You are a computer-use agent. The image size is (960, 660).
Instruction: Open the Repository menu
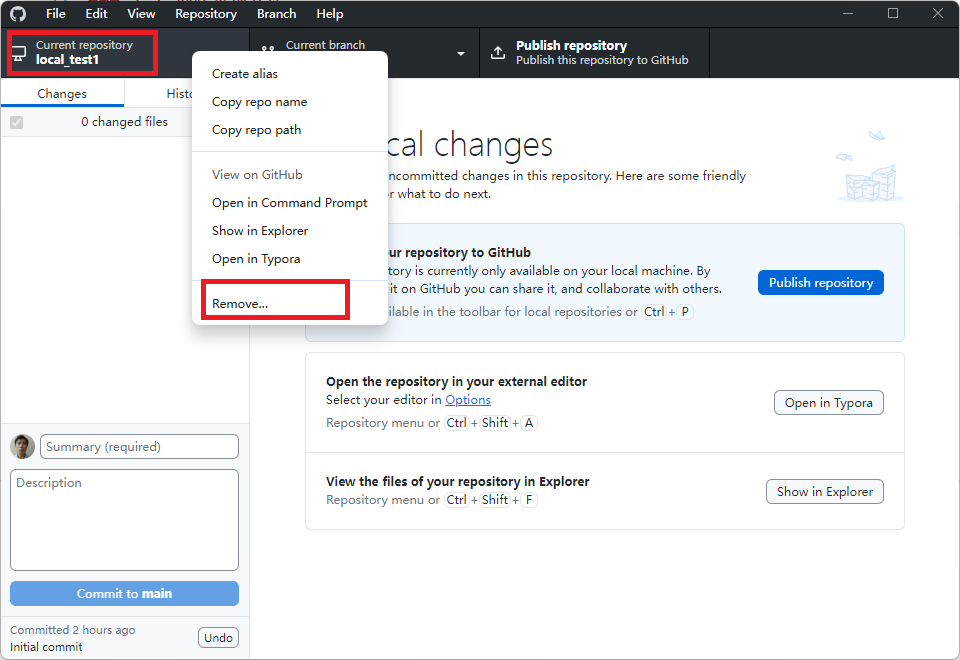tap(206, 14)
